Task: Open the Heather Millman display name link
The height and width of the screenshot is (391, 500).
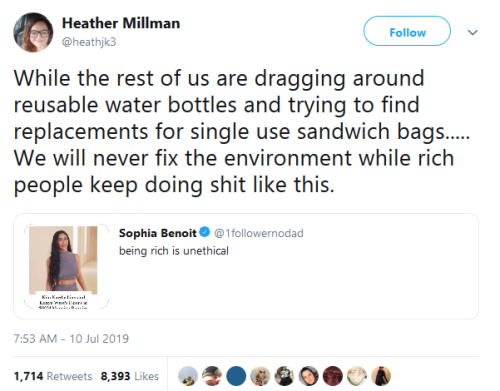Action: tap(121, 23)
